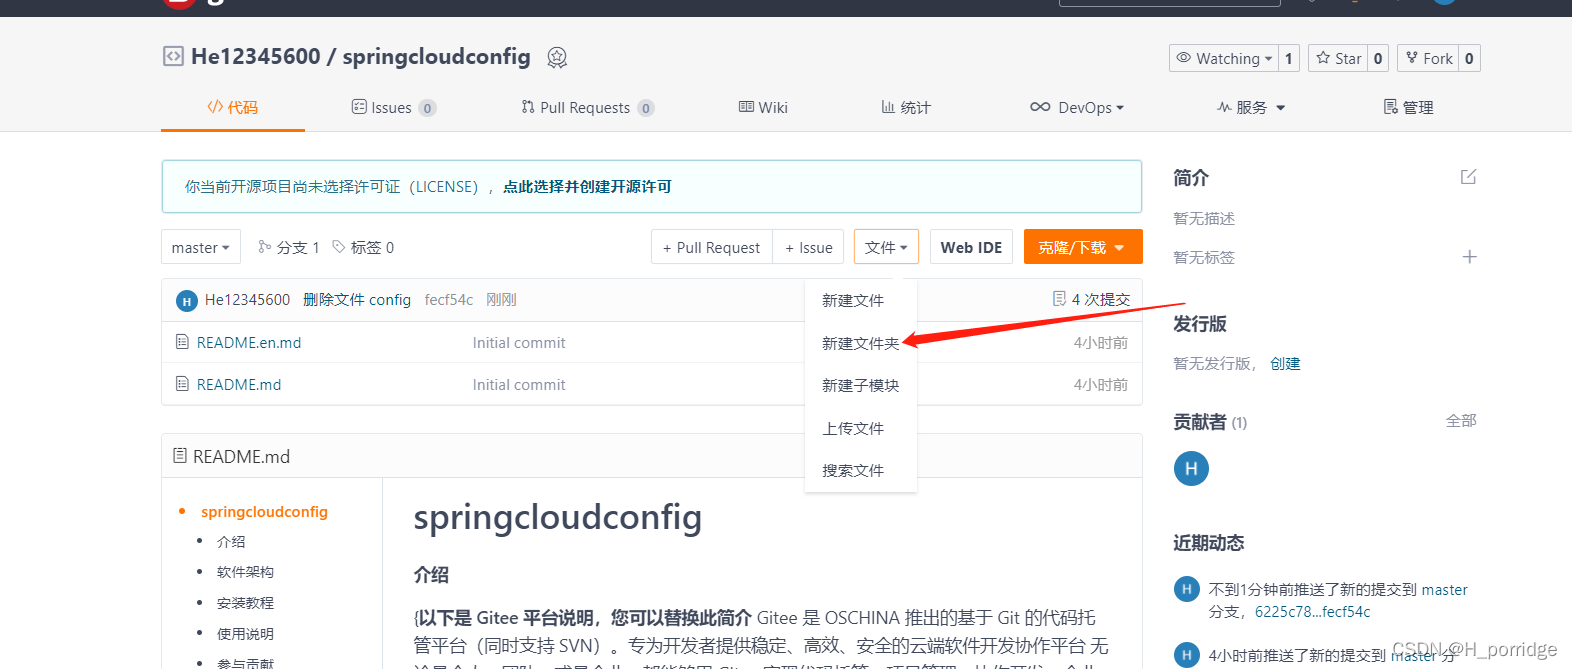
Task: Click the repository type icon beside He12345600
Action: pyautogui.click(x=173, y=57)
